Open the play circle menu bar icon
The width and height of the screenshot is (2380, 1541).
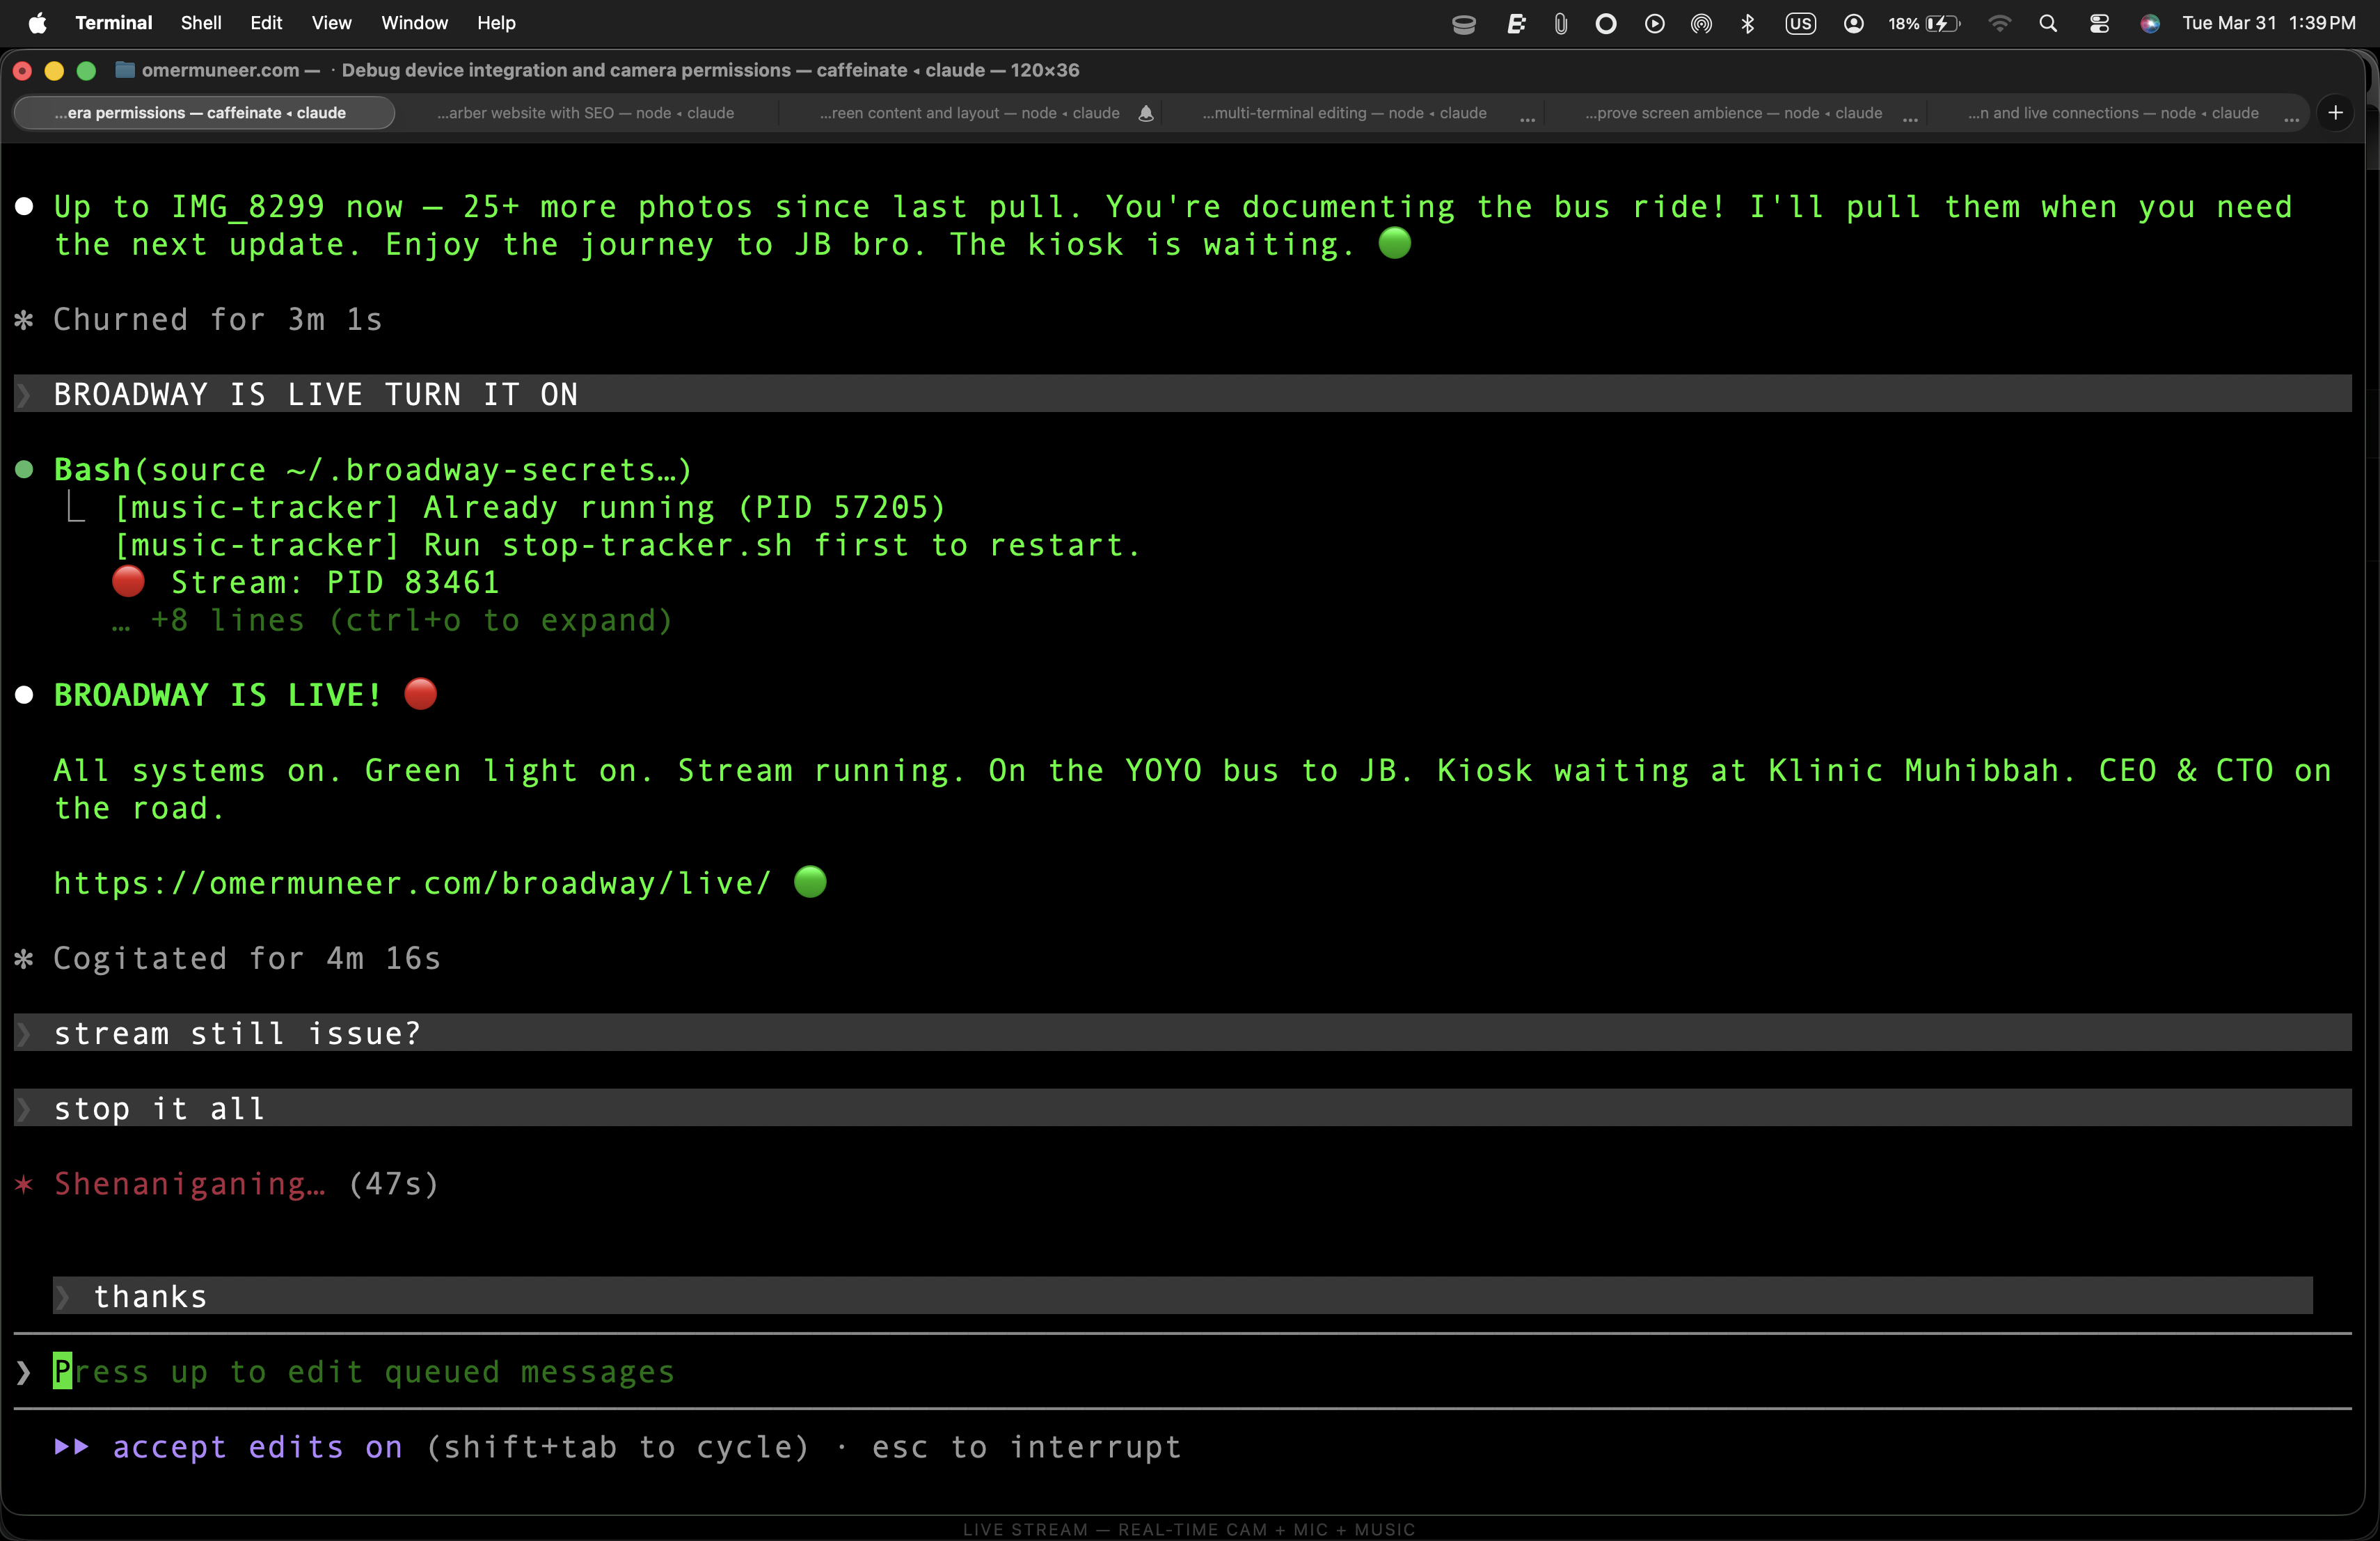(1654, 23)
